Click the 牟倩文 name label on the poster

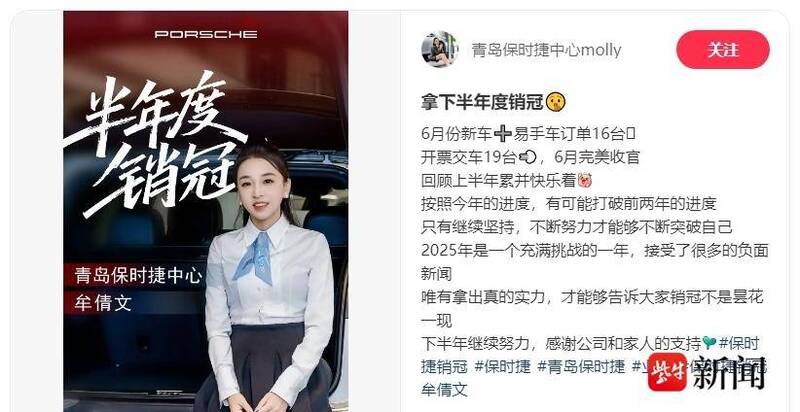coord(103,303)
